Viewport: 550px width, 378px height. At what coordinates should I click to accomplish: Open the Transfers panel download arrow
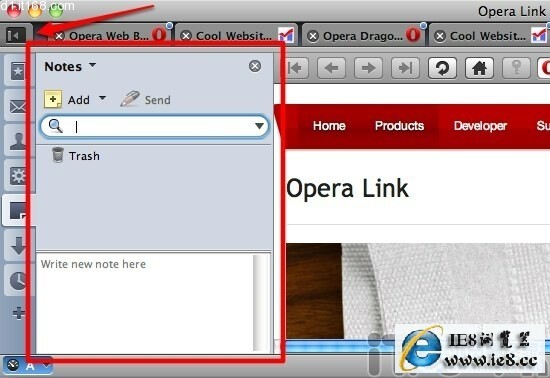click(x=18, y=245)
